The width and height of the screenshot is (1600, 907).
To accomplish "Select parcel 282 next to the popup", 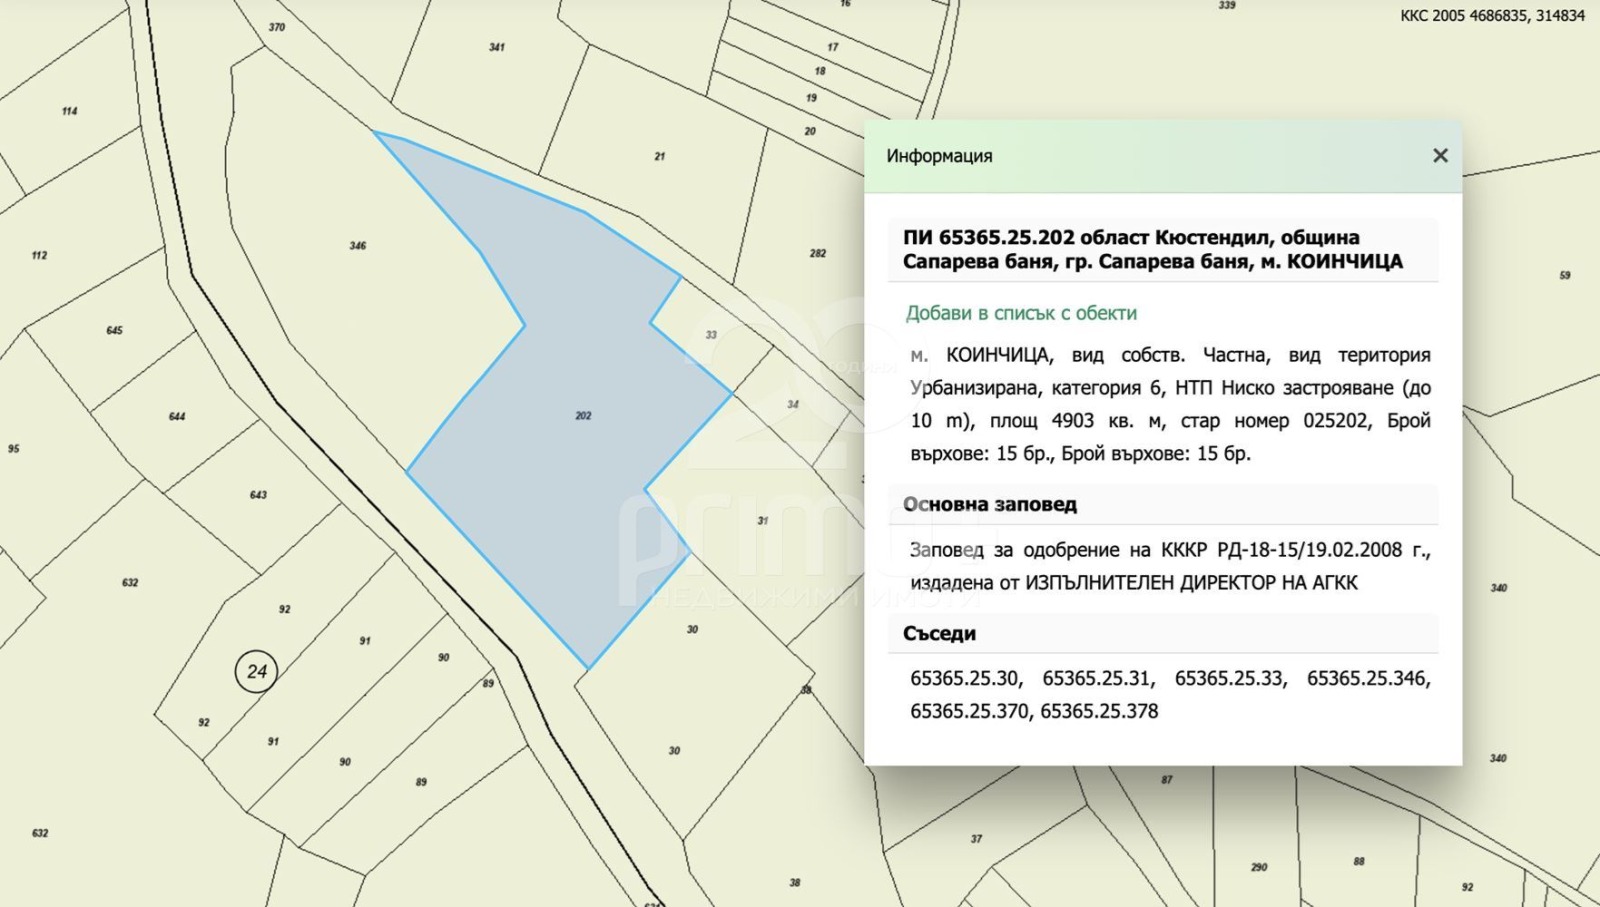I will 817,253.
